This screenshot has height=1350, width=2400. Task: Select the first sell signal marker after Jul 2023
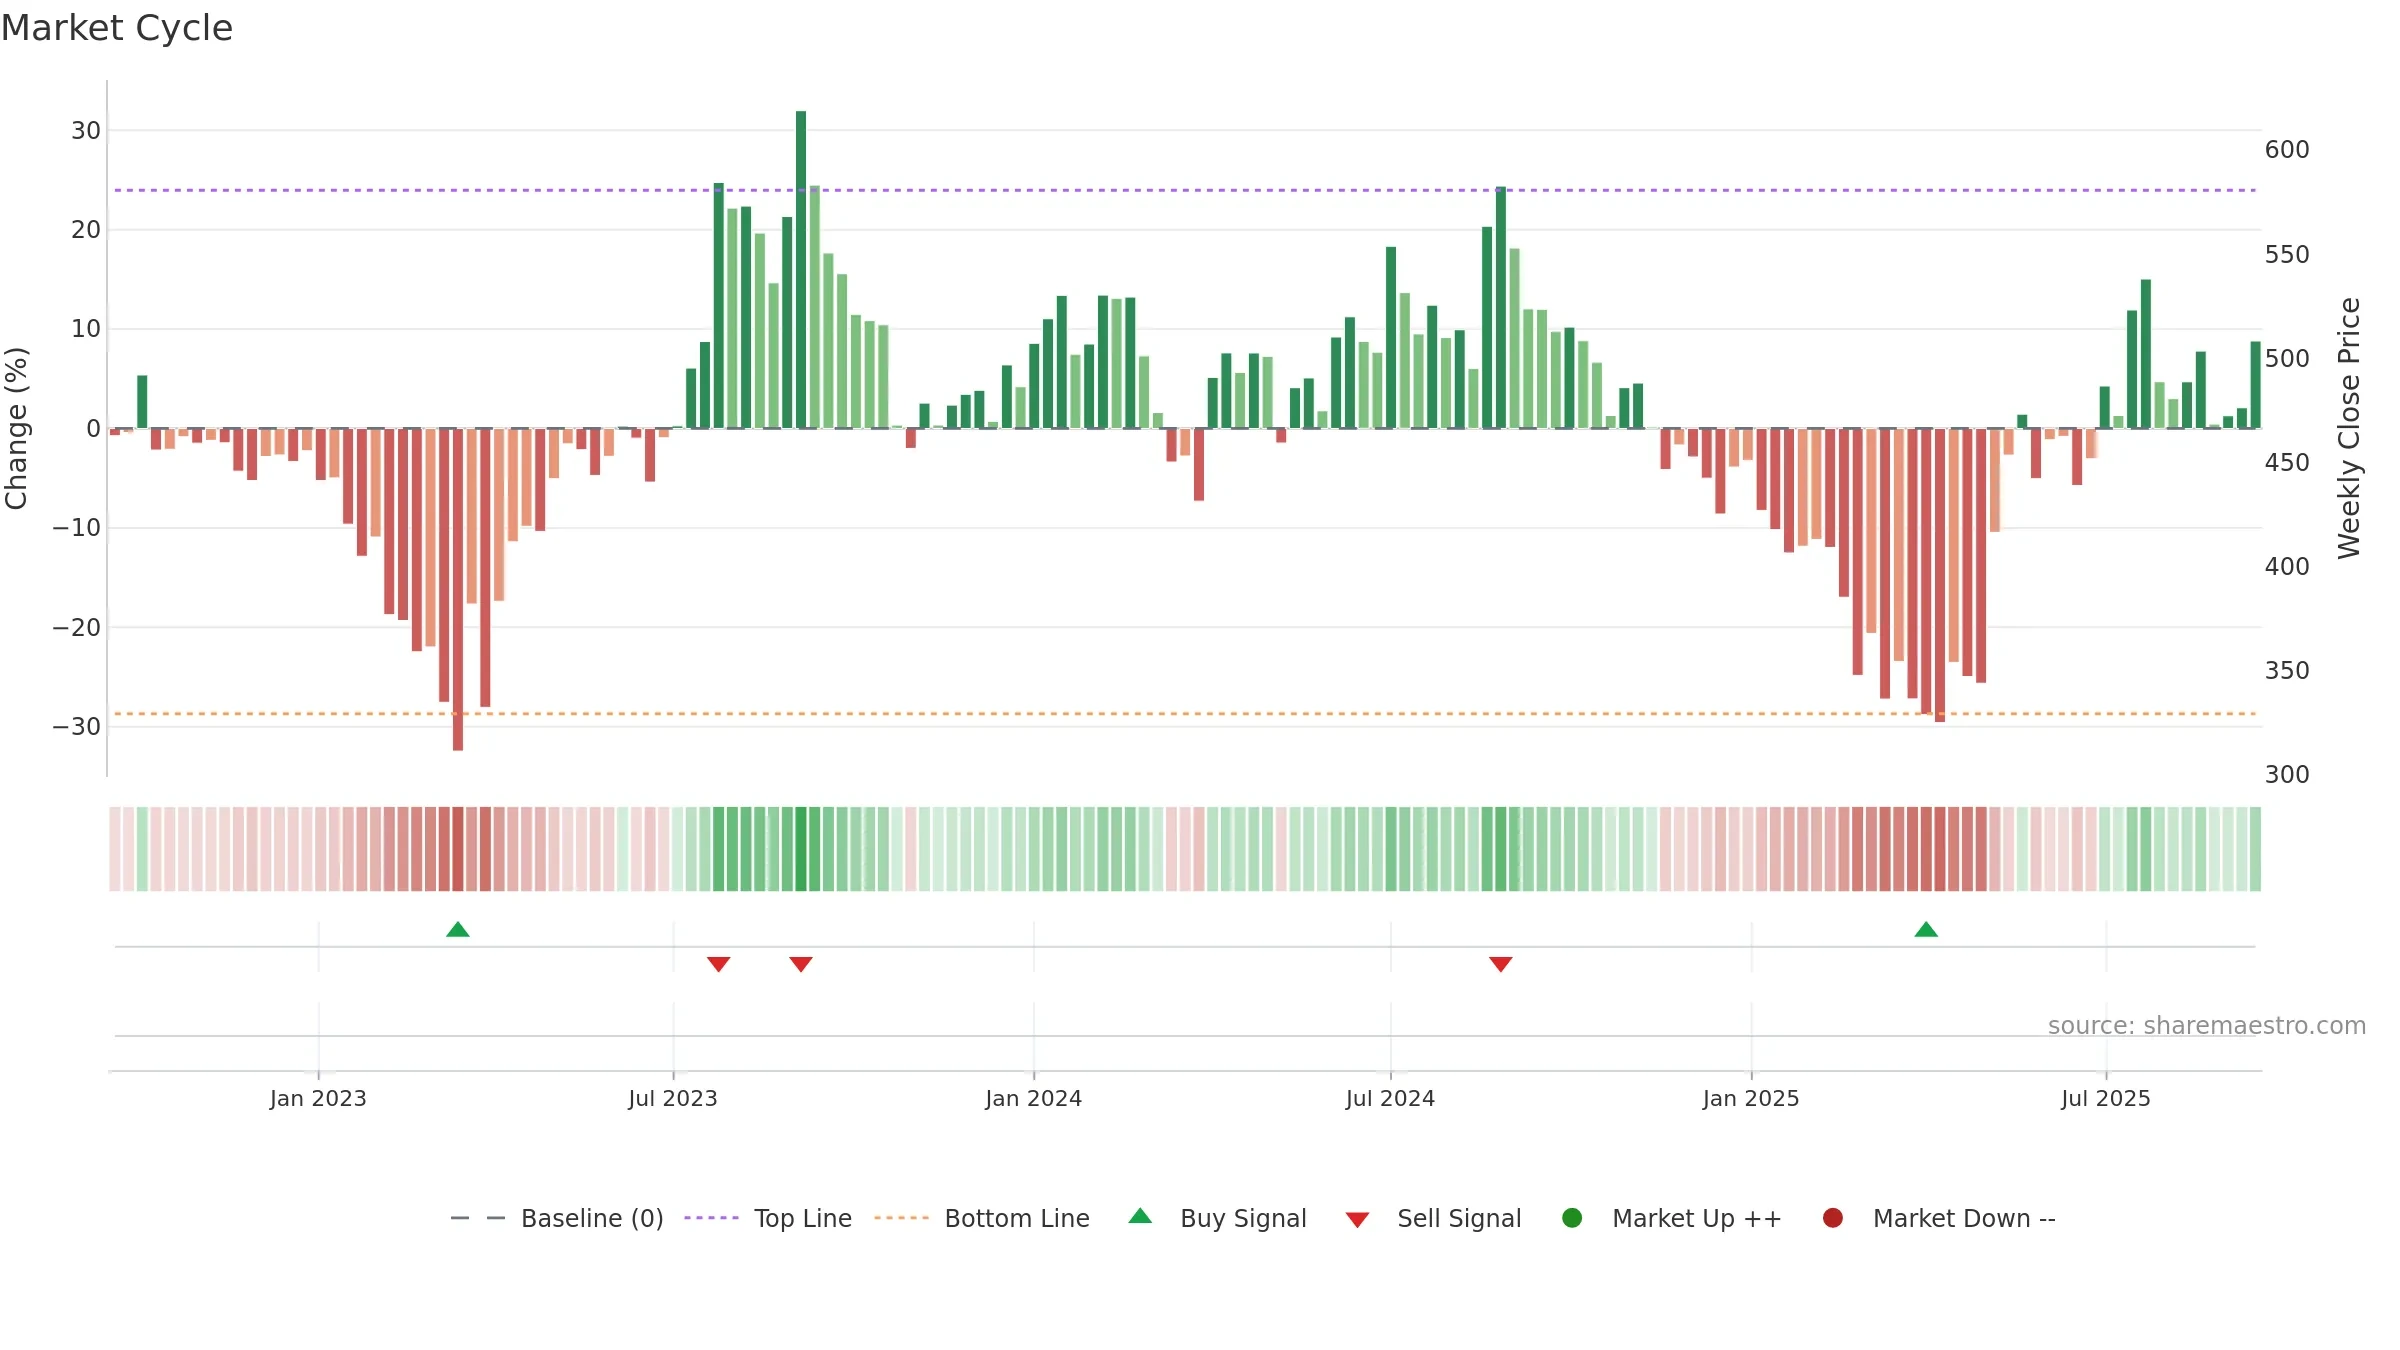coord(719,964)
